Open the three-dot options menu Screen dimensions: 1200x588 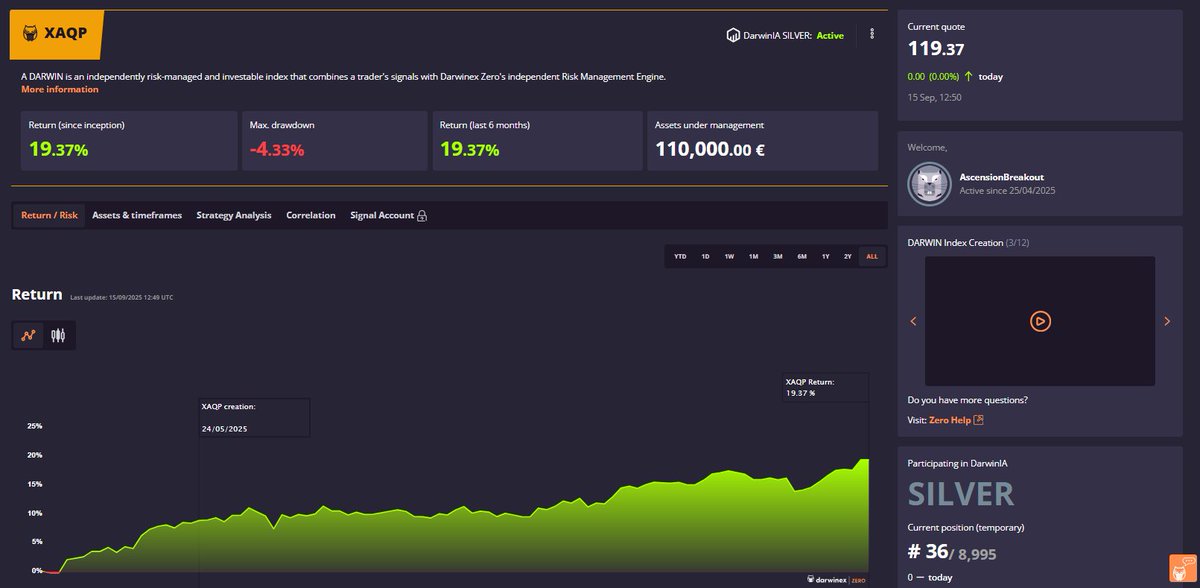pos(872,33)
